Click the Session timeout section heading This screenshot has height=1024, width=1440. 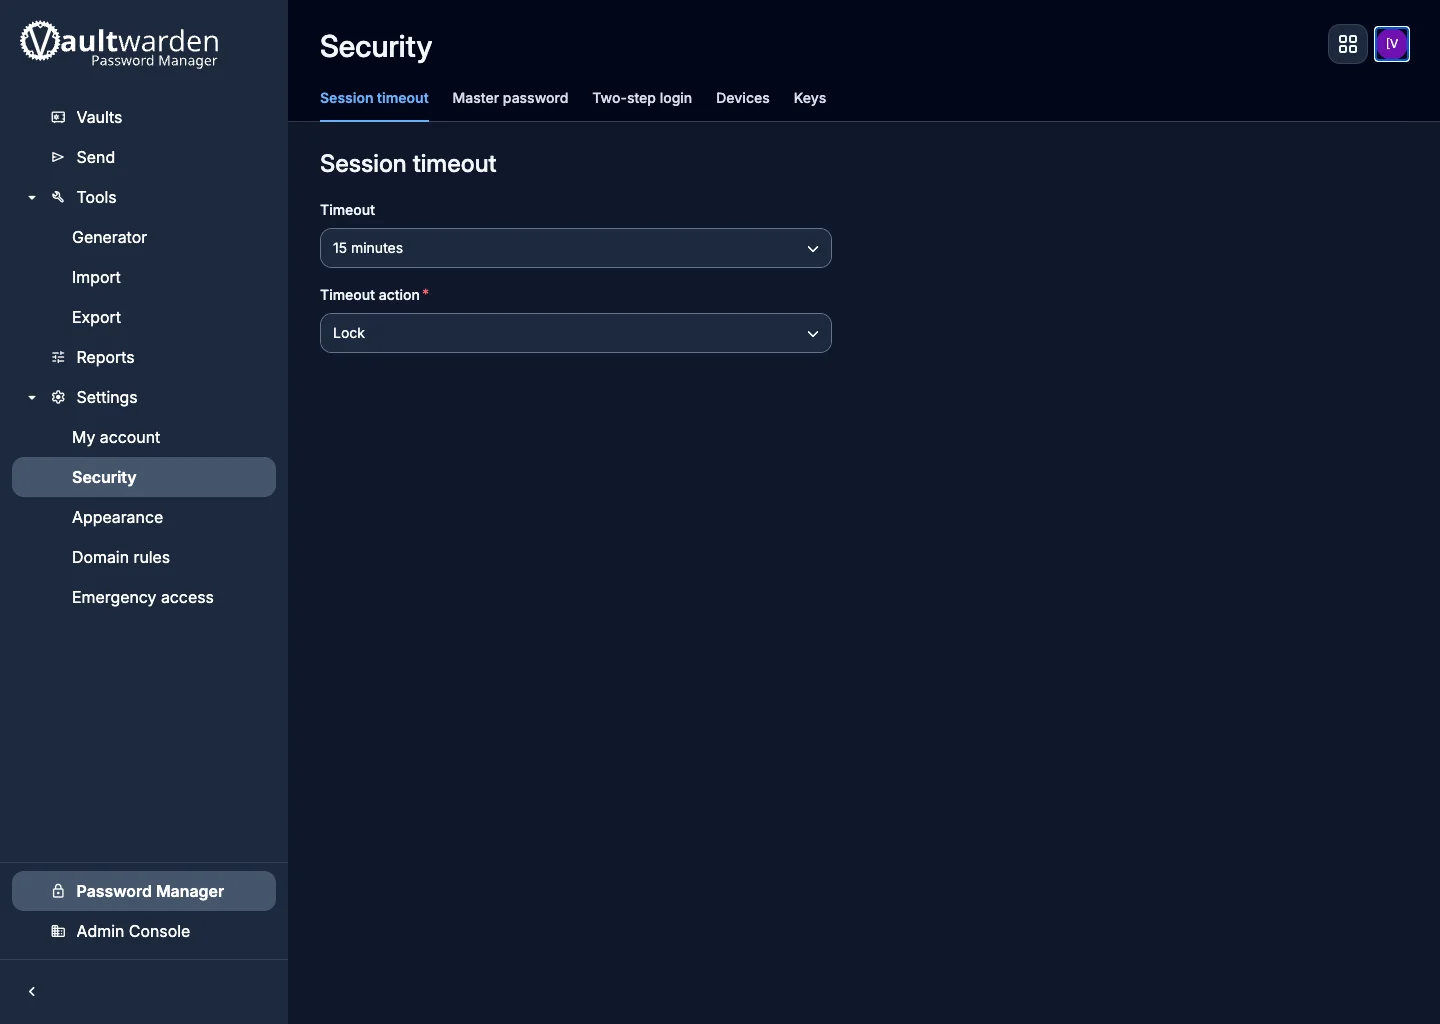tap(408, 164)
